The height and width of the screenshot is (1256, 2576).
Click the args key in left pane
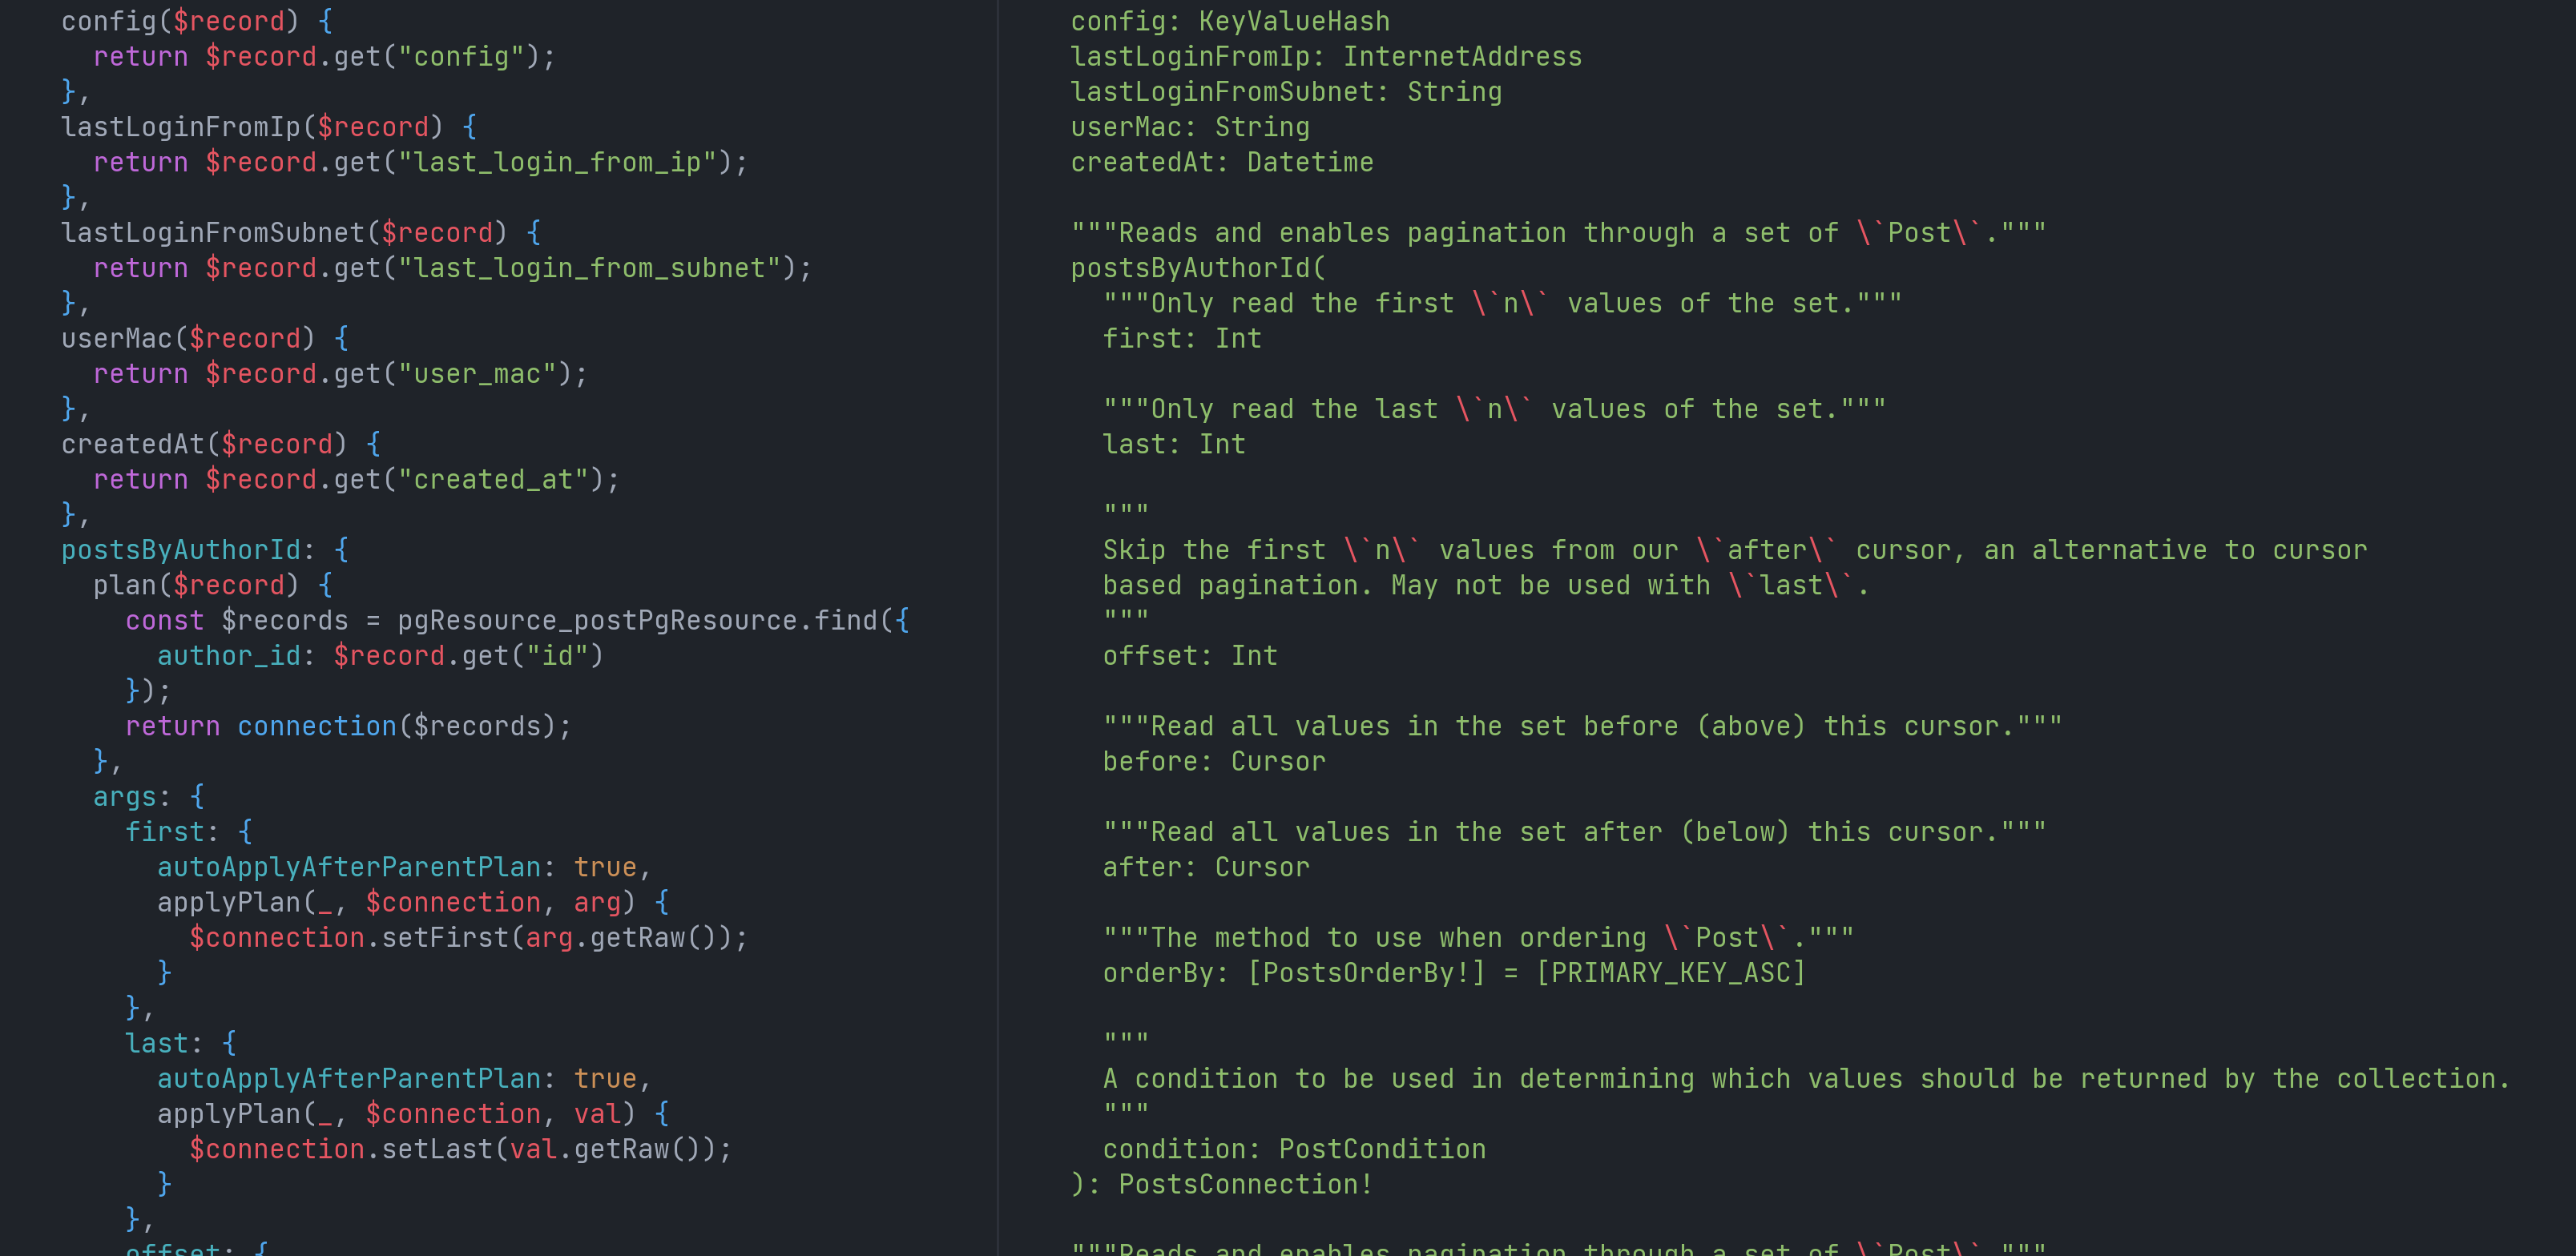click(125, 797)
